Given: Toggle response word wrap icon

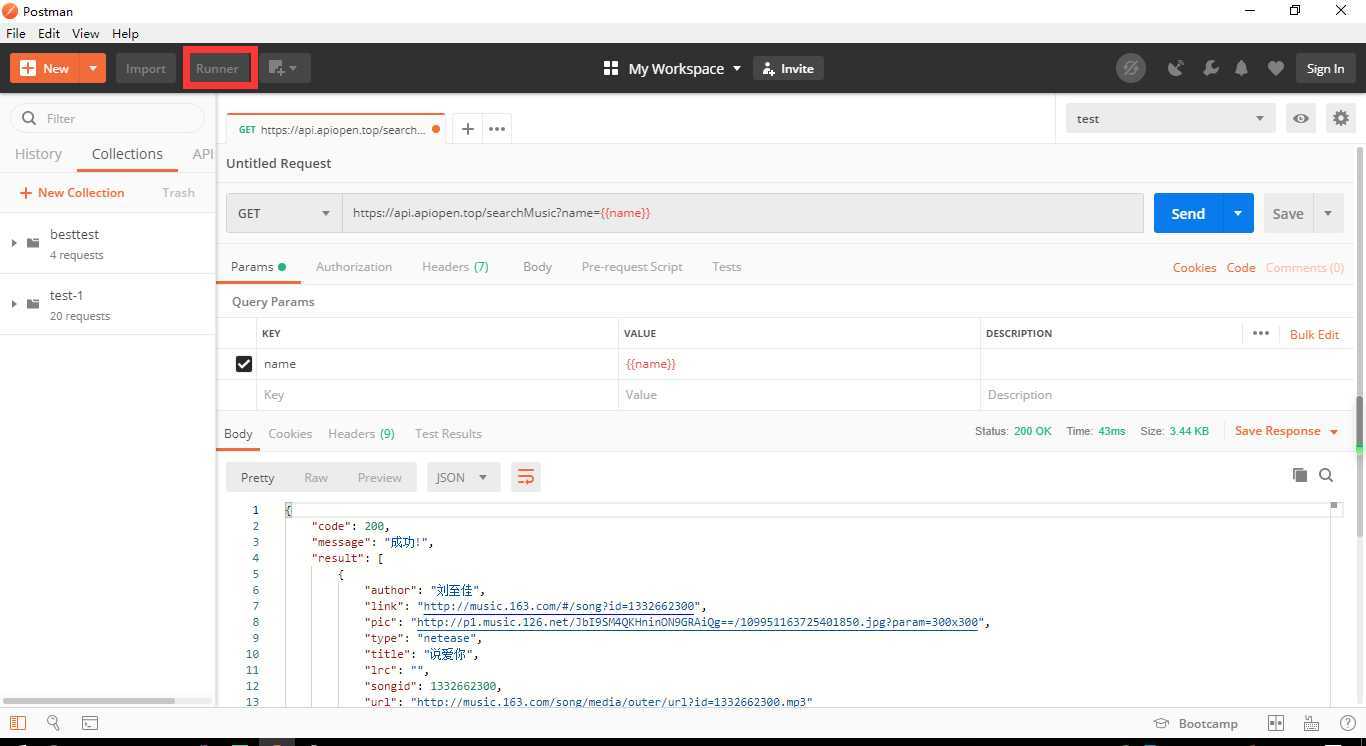Looking at the screenshot, I should click(525, 477).
